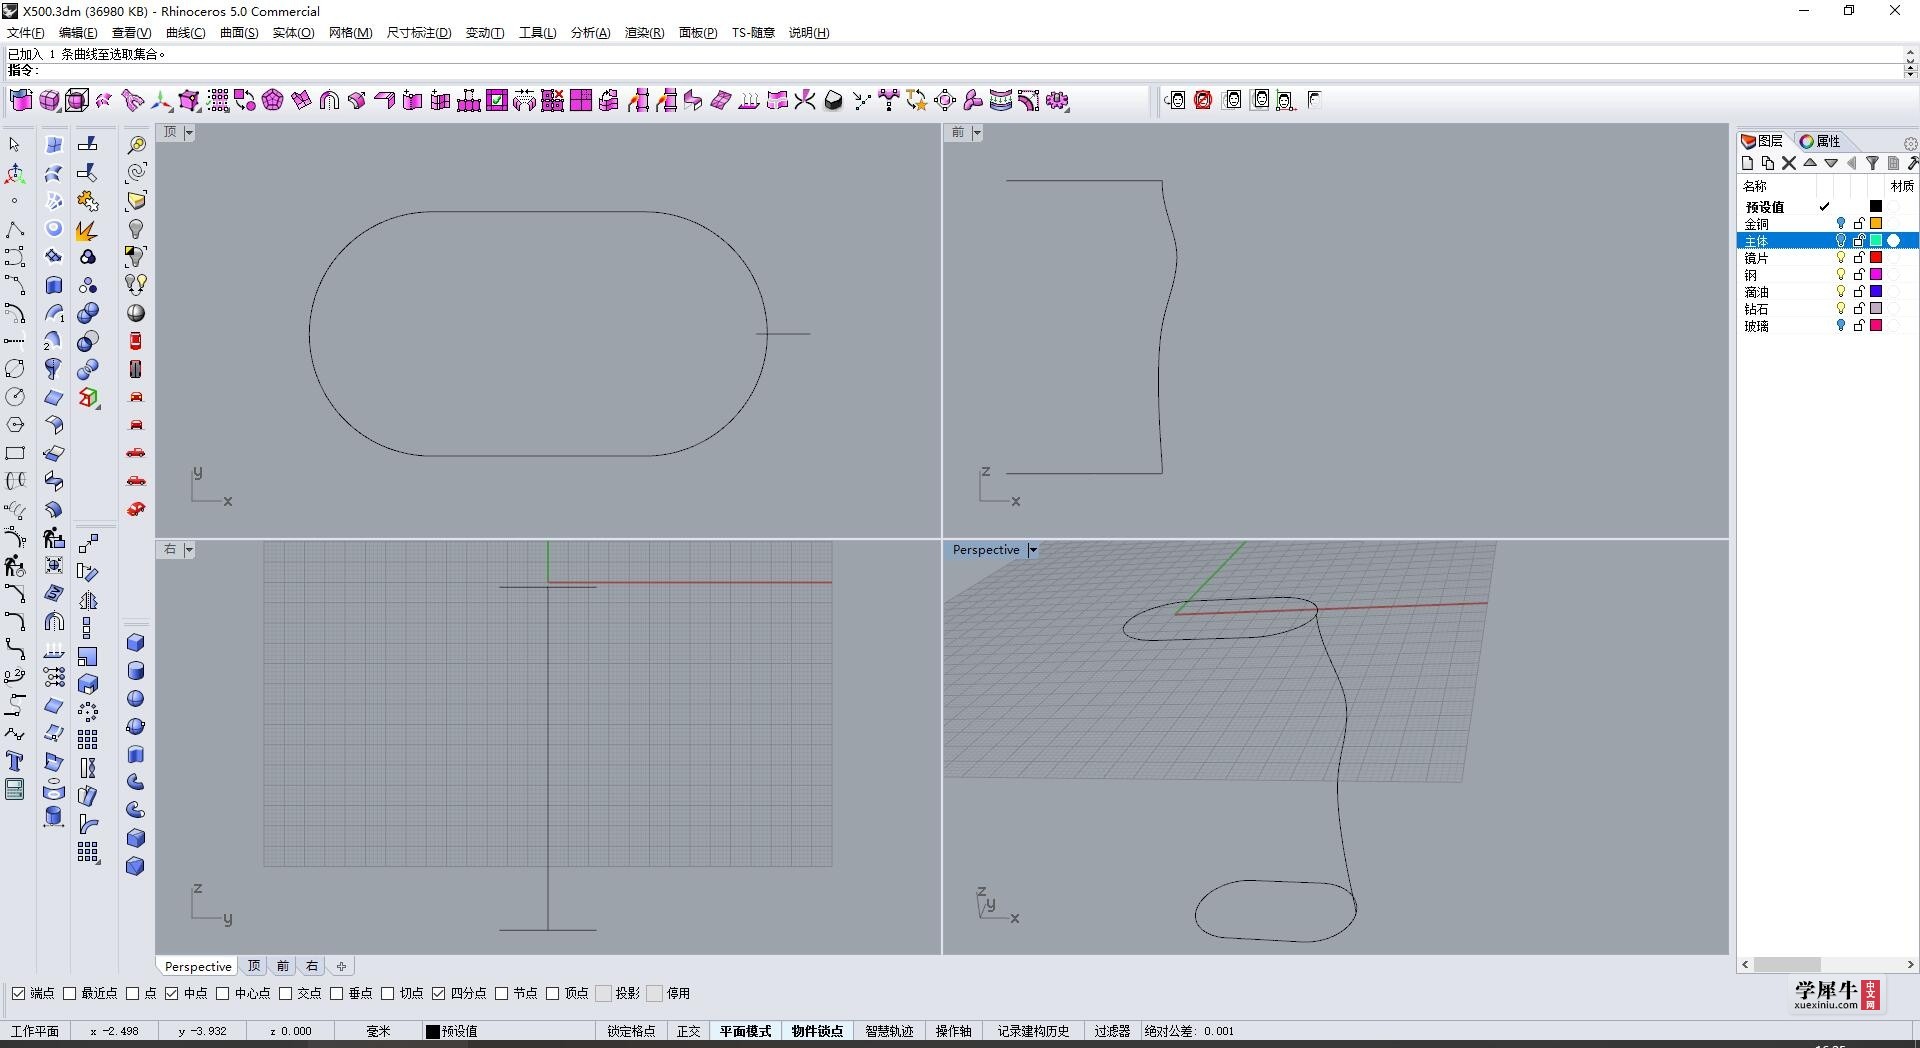Click the 3D box gumball icon in left toolbar

[89, 398]
